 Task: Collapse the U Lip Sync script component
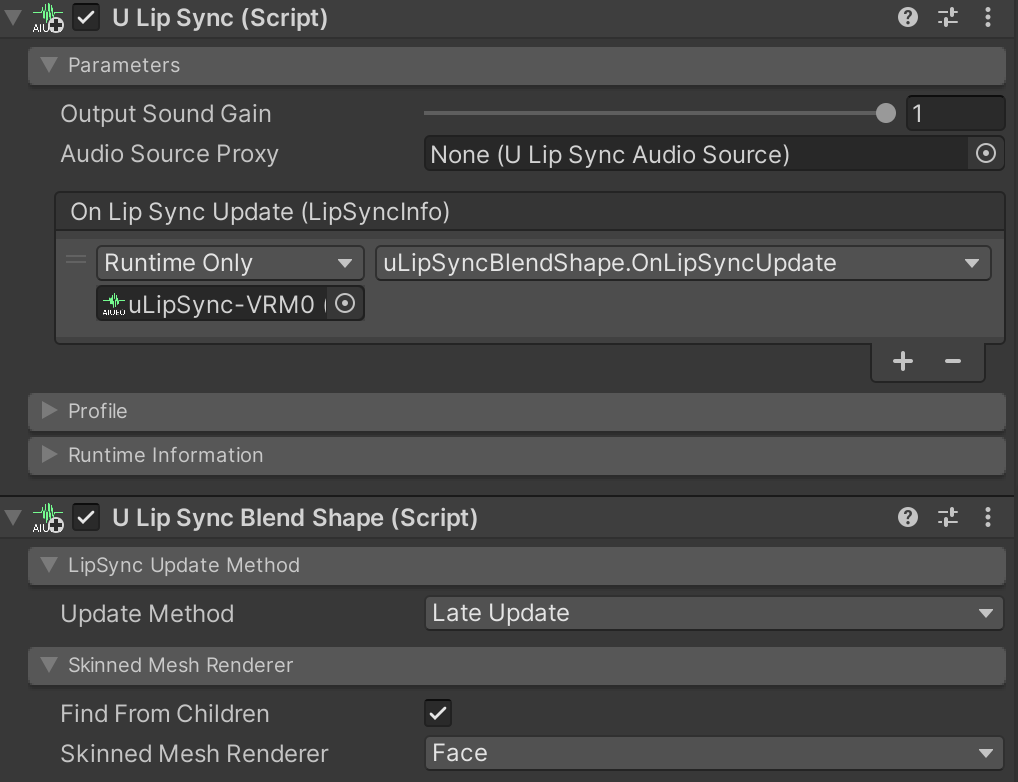[12, 18]
